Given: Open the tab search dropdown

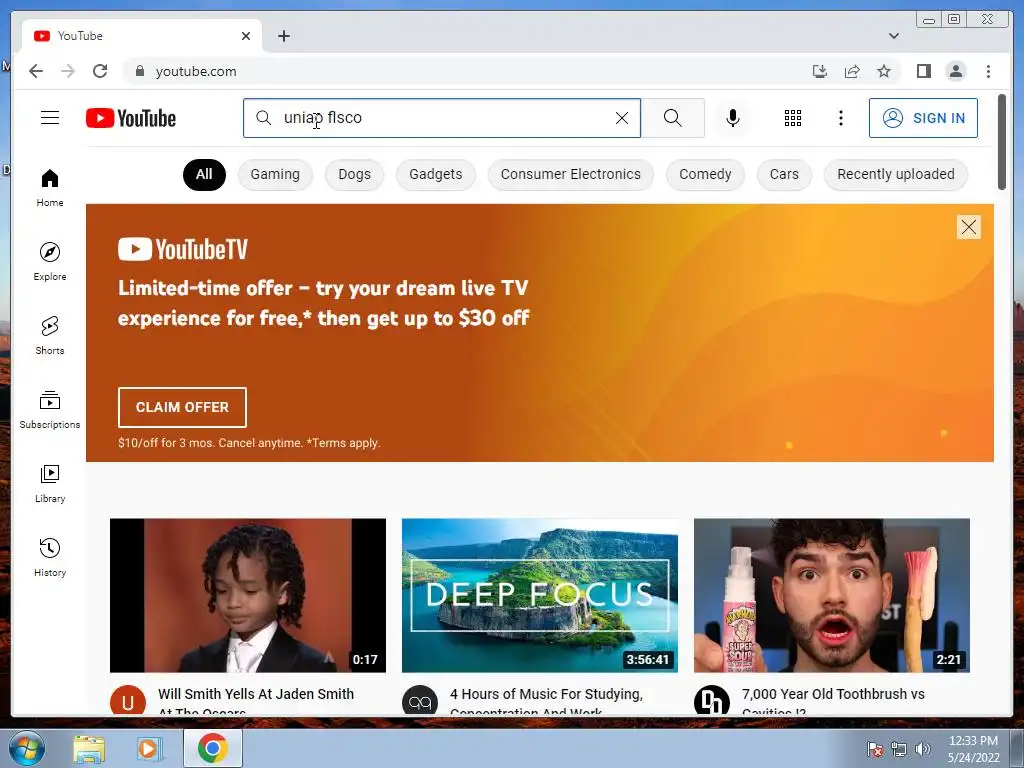Looking at the screenshot, I should point(894,36).
